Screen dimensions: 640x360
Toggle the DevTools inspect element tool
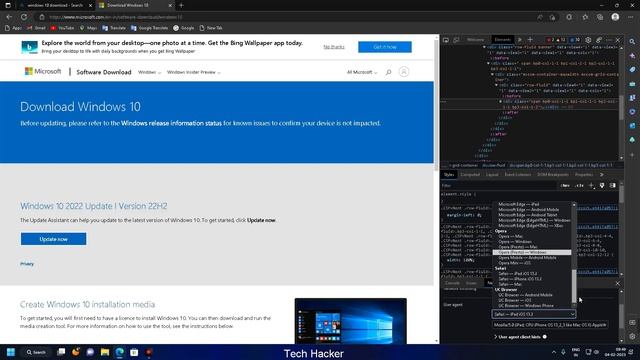[x=446, y=40]
